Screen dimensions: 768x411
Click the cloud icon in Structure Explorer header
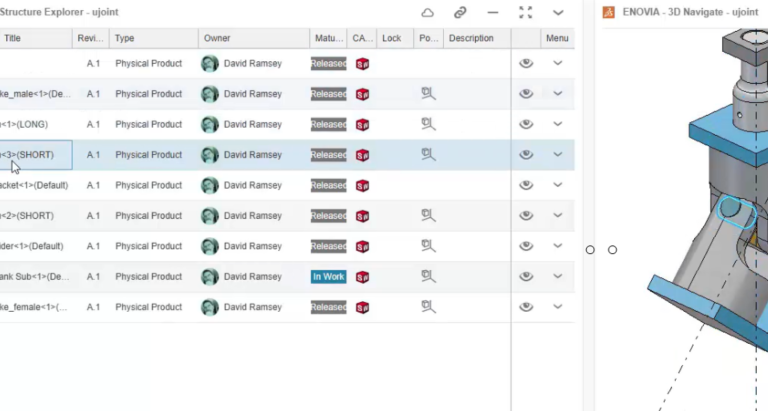click(x=428, y=13)
